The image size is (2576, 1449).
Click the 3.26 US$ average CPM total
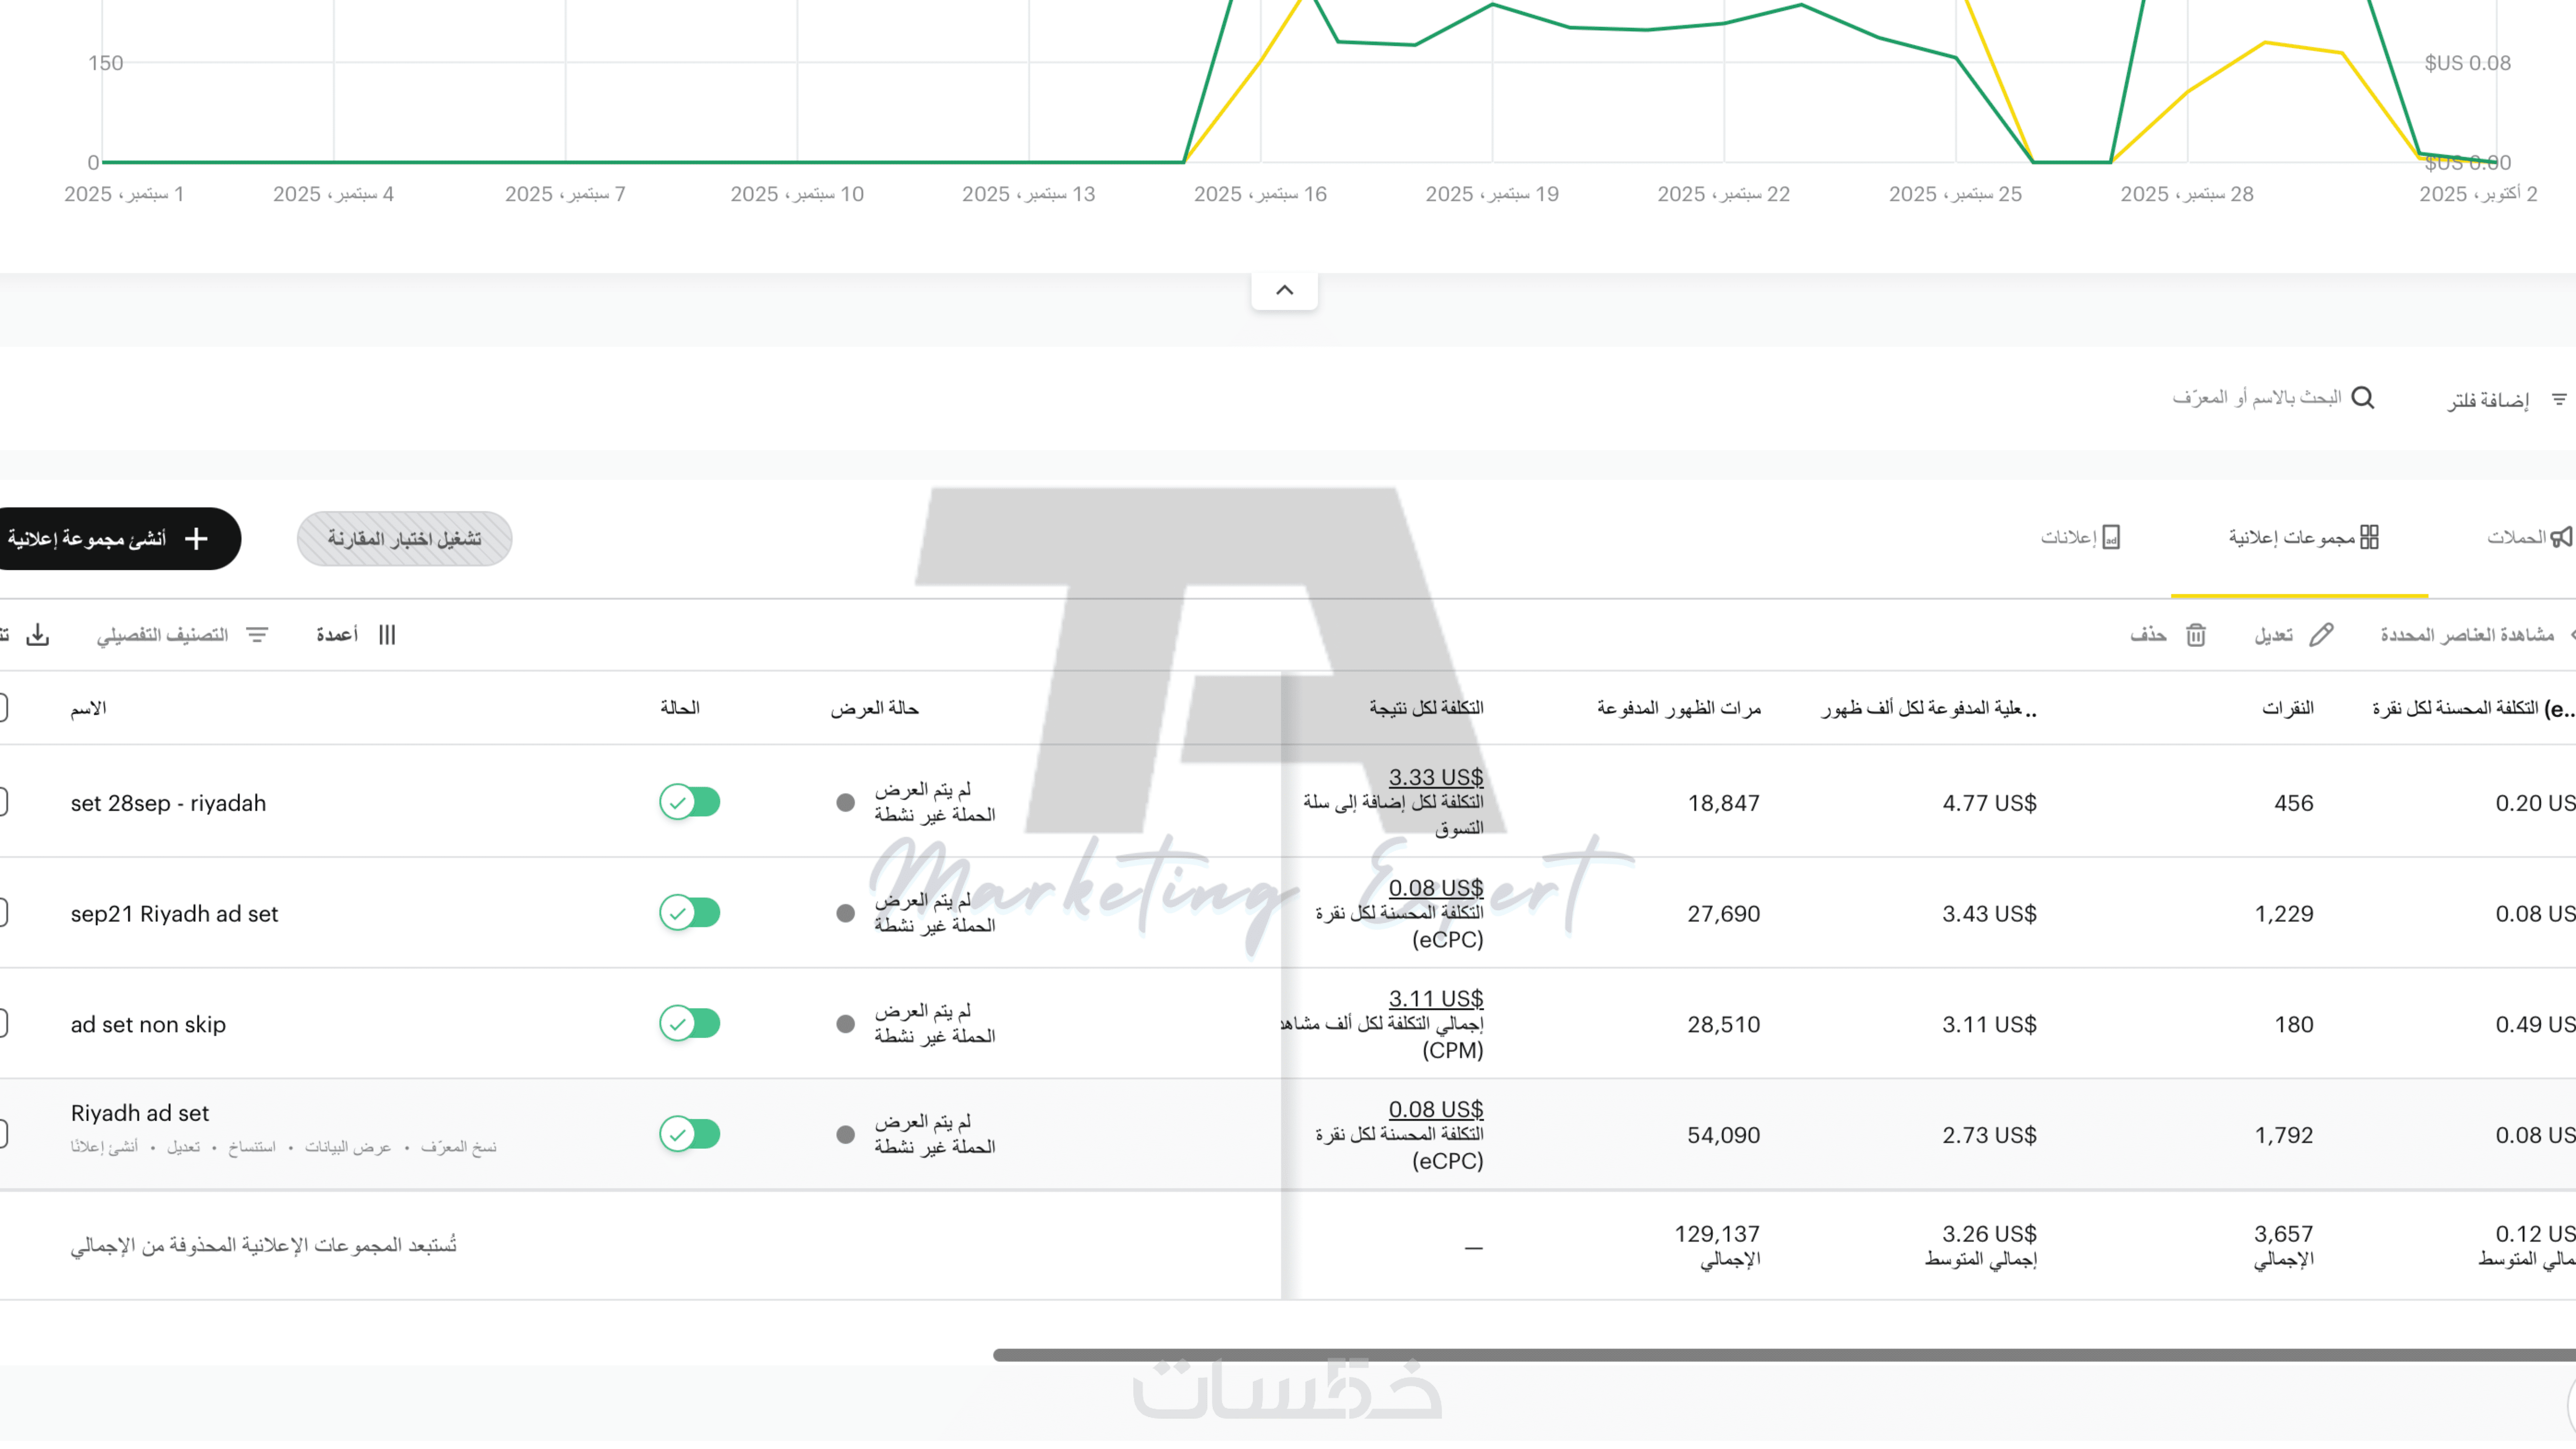click(x=1989, y=1234)
